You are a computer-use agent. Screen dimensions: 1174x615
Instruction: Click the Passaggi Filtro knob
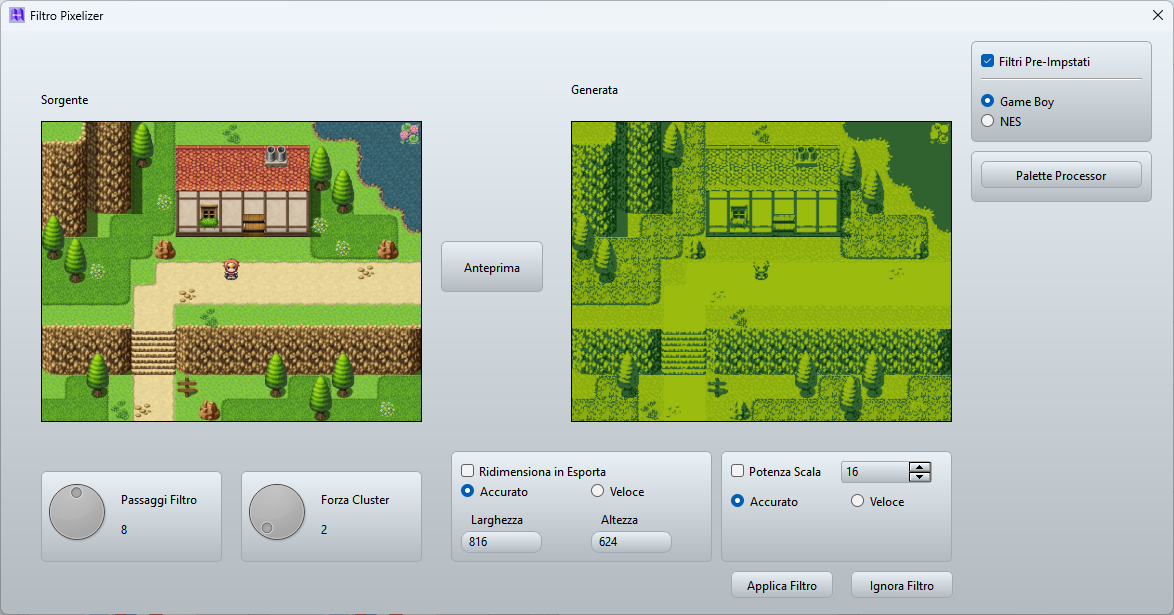tap(77, 512)
